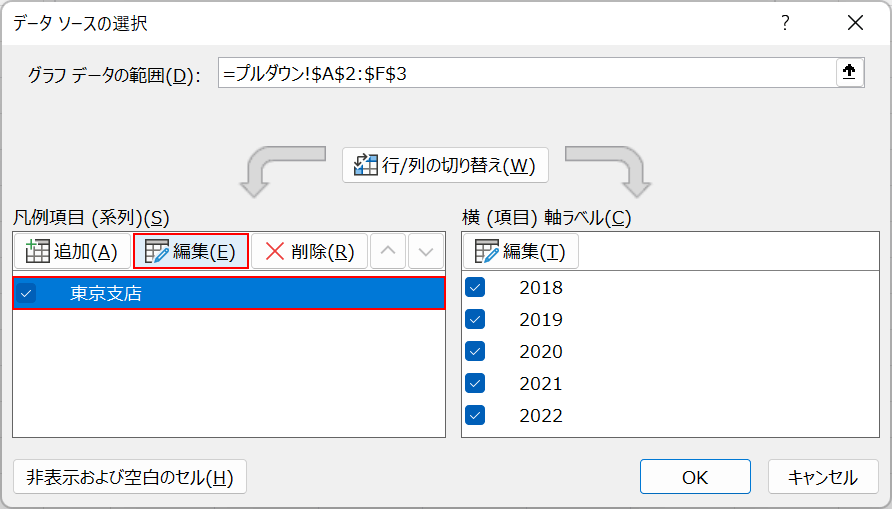Click 編集 to edit the selected series
Viewport: 892px width, 509px height.
[190, 252]
